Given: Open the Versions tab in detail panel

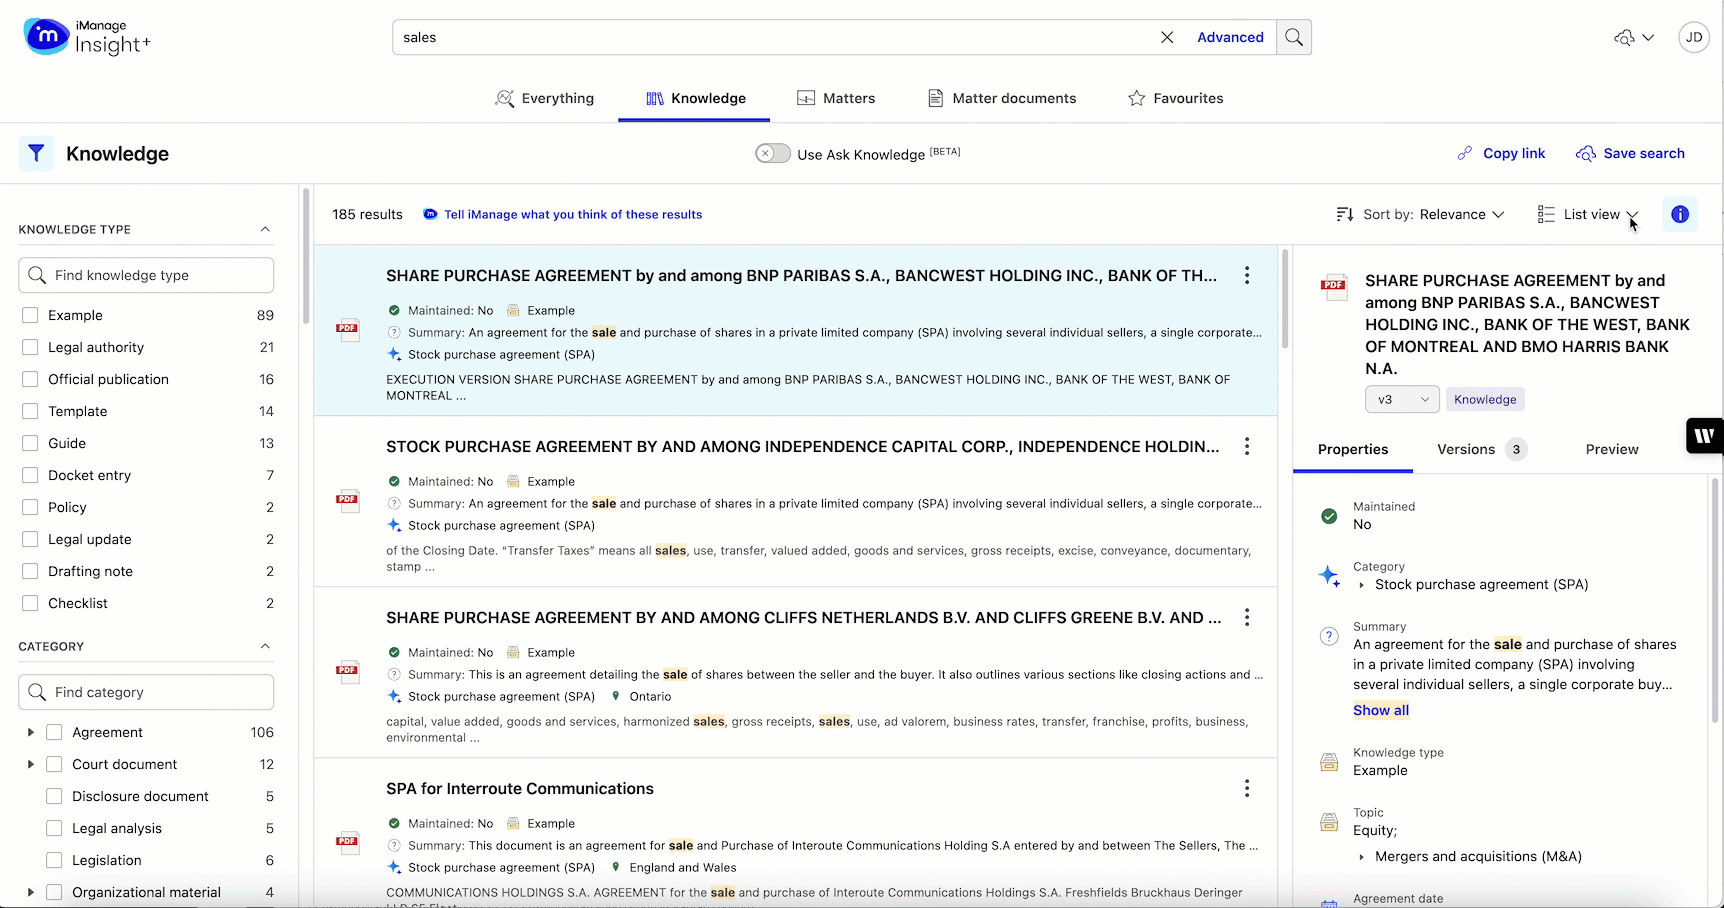Looking at the screenshot, I should tap(1464, 449).
